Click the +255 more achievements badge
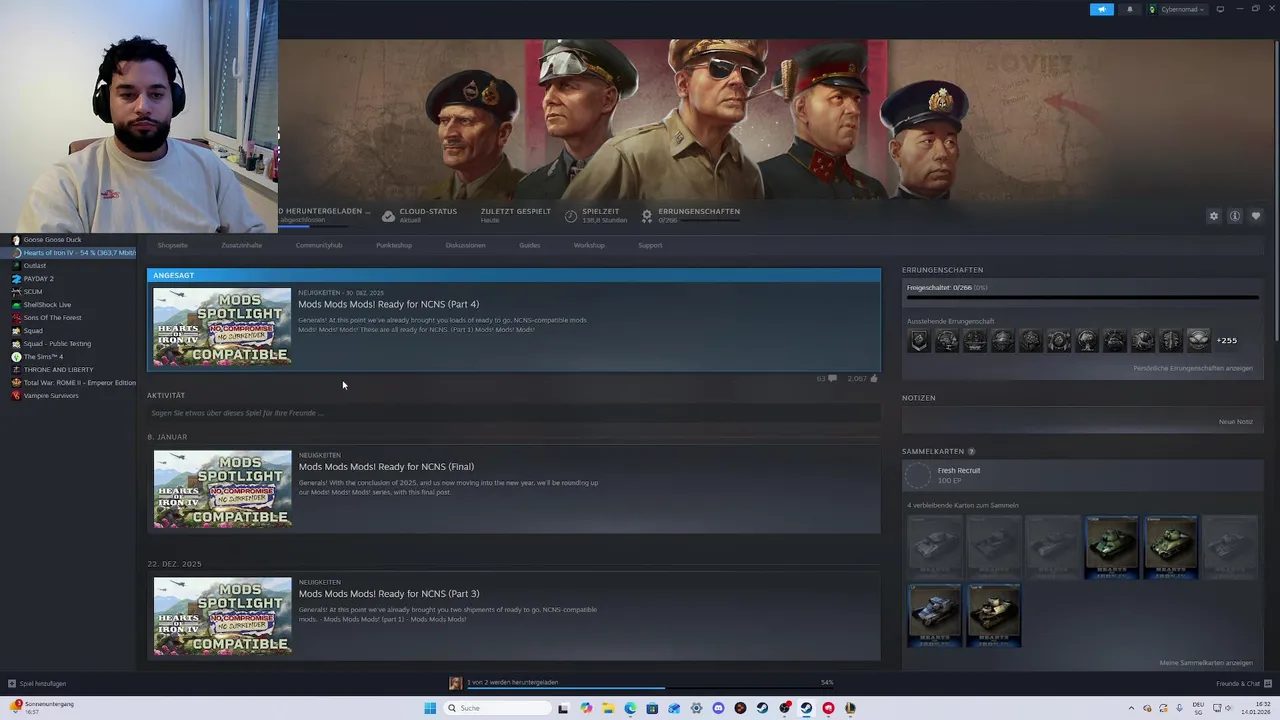Screen dimensions: 1280x720 click(1226, 341)
